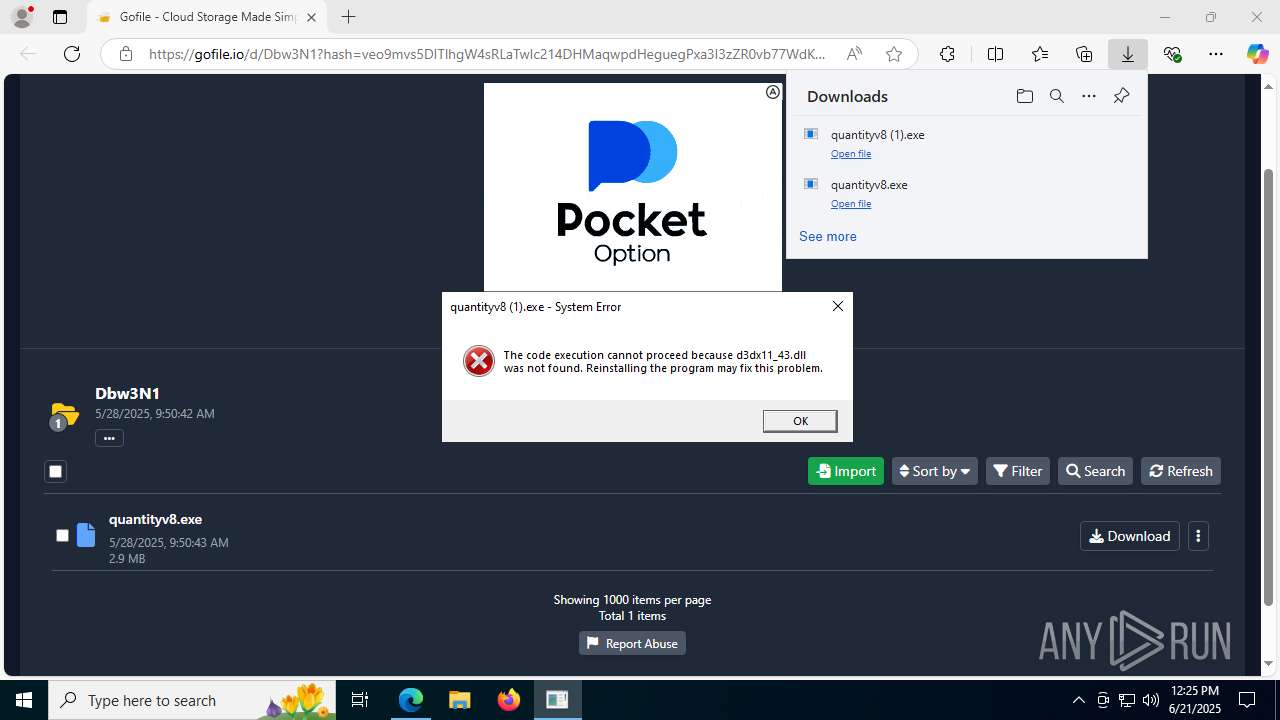The height and width of the screenshot is (720, 1280).
Task: Click the Edge profile avatar icon
Action: (22, 17)
